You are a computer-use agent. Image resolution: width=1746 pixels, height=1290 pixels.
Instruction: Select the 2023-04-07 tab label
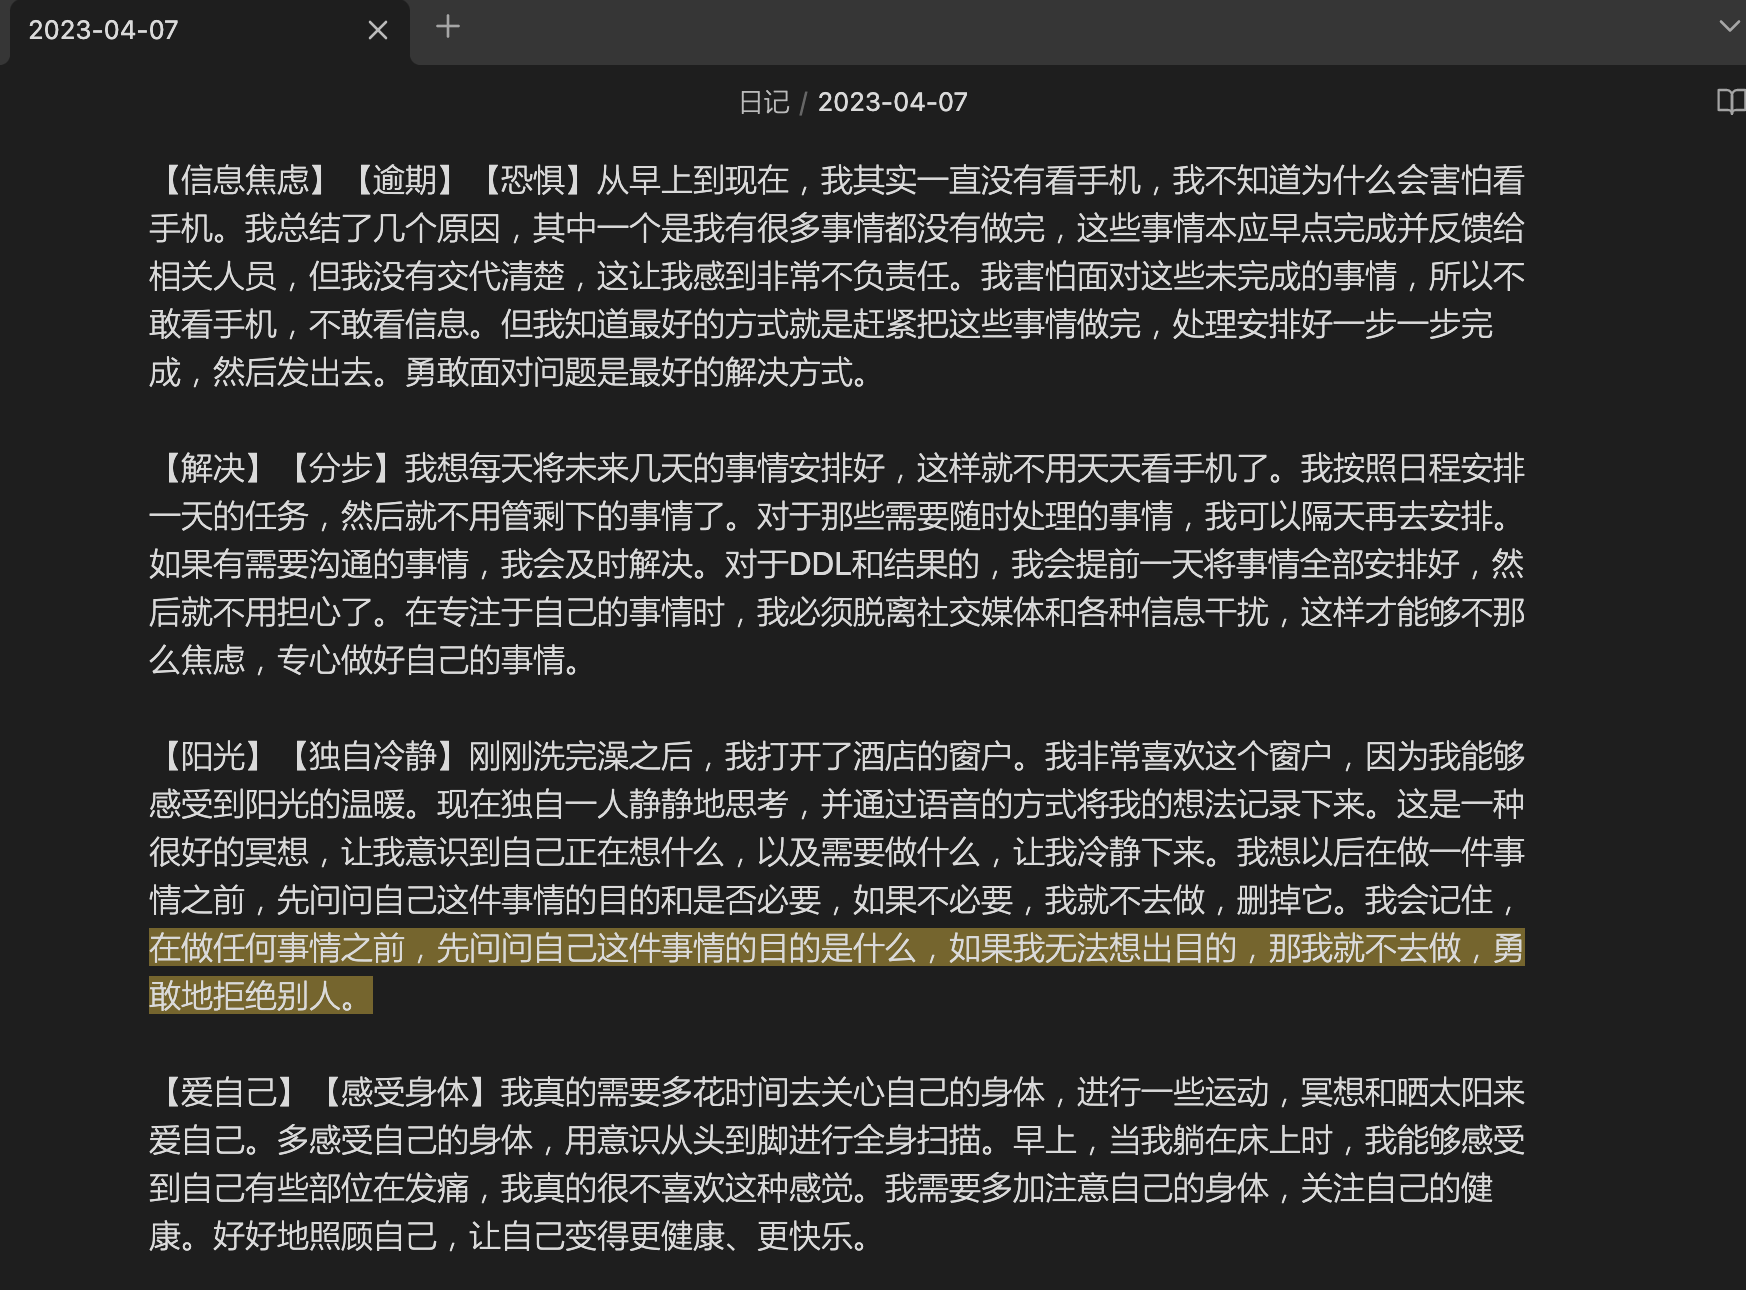coord(104,30)
